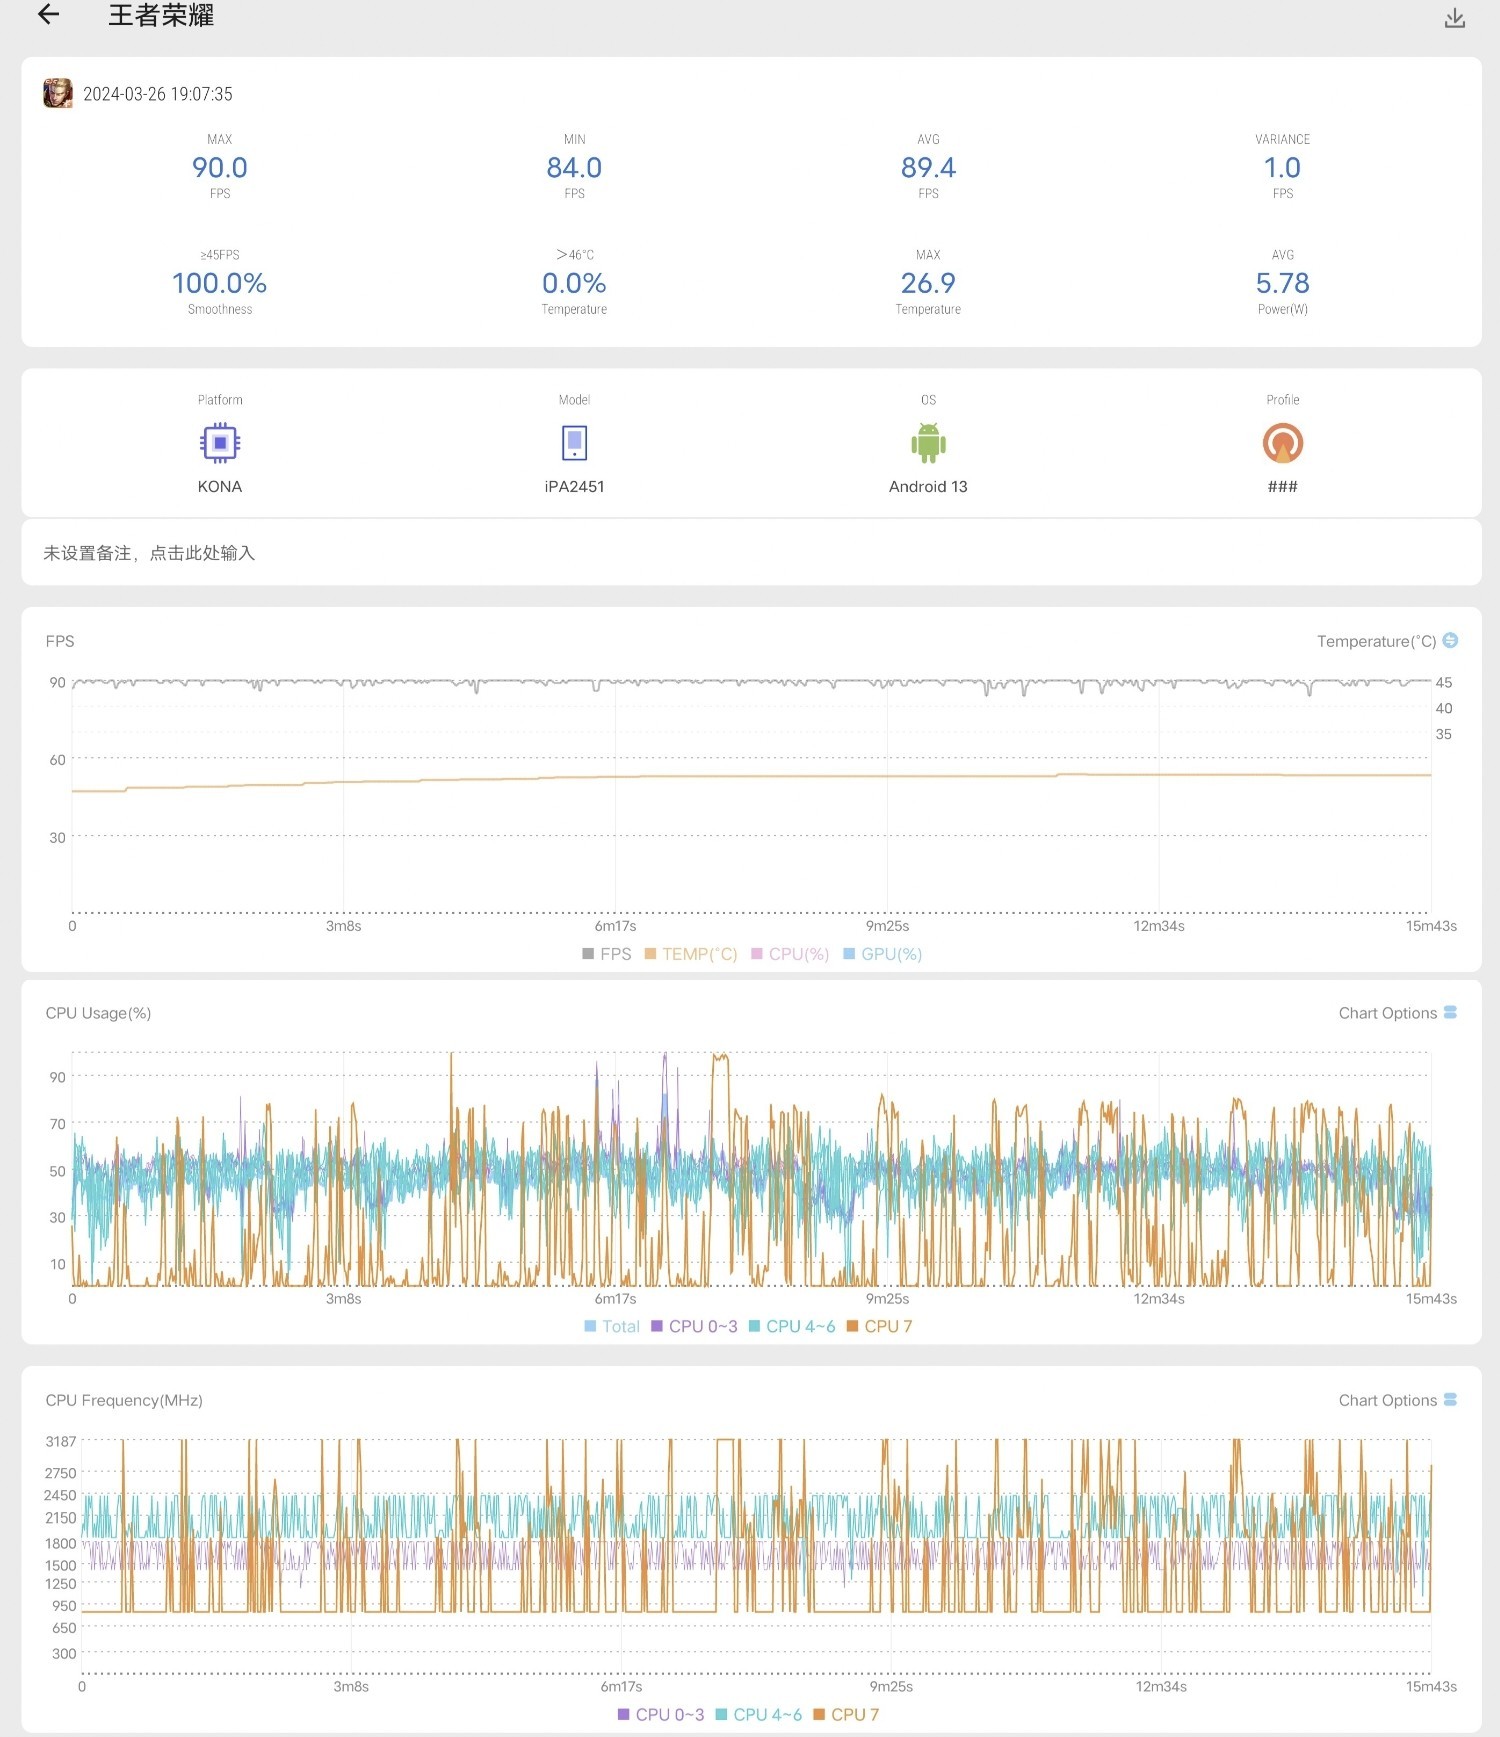Screen dimensions: 1500x1737
Task: Open the Profile ### icon
Action: (1283, 443)
